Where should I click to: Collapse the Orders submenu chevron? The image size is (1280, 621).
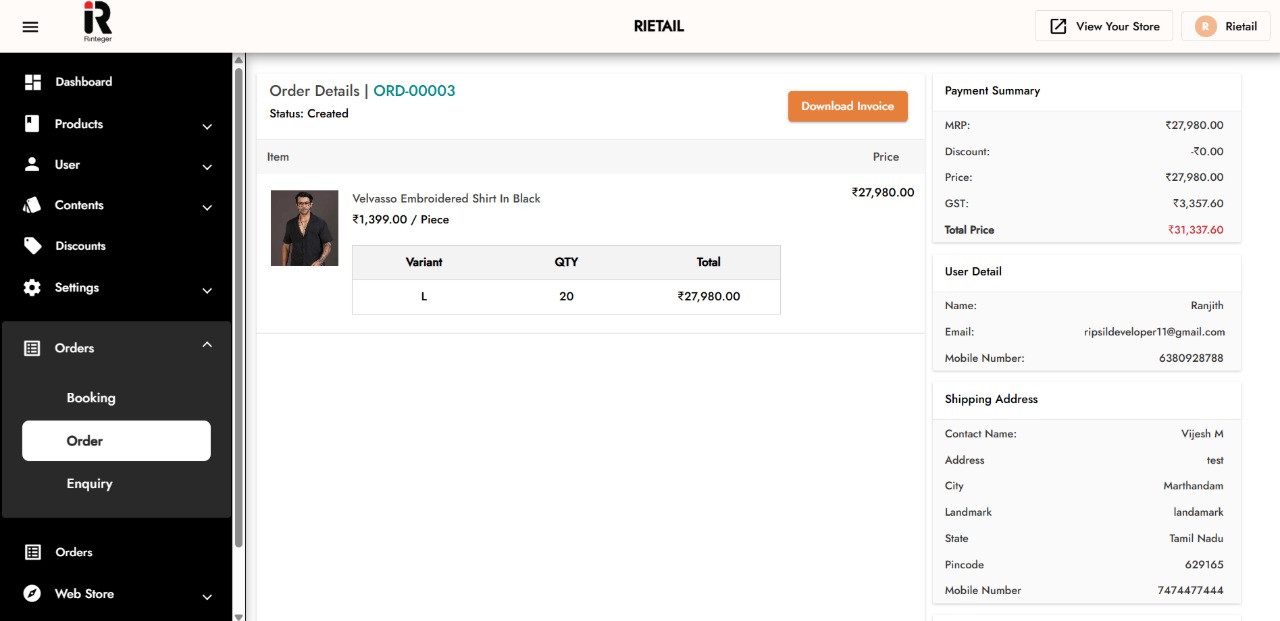(x=207, y=345)
